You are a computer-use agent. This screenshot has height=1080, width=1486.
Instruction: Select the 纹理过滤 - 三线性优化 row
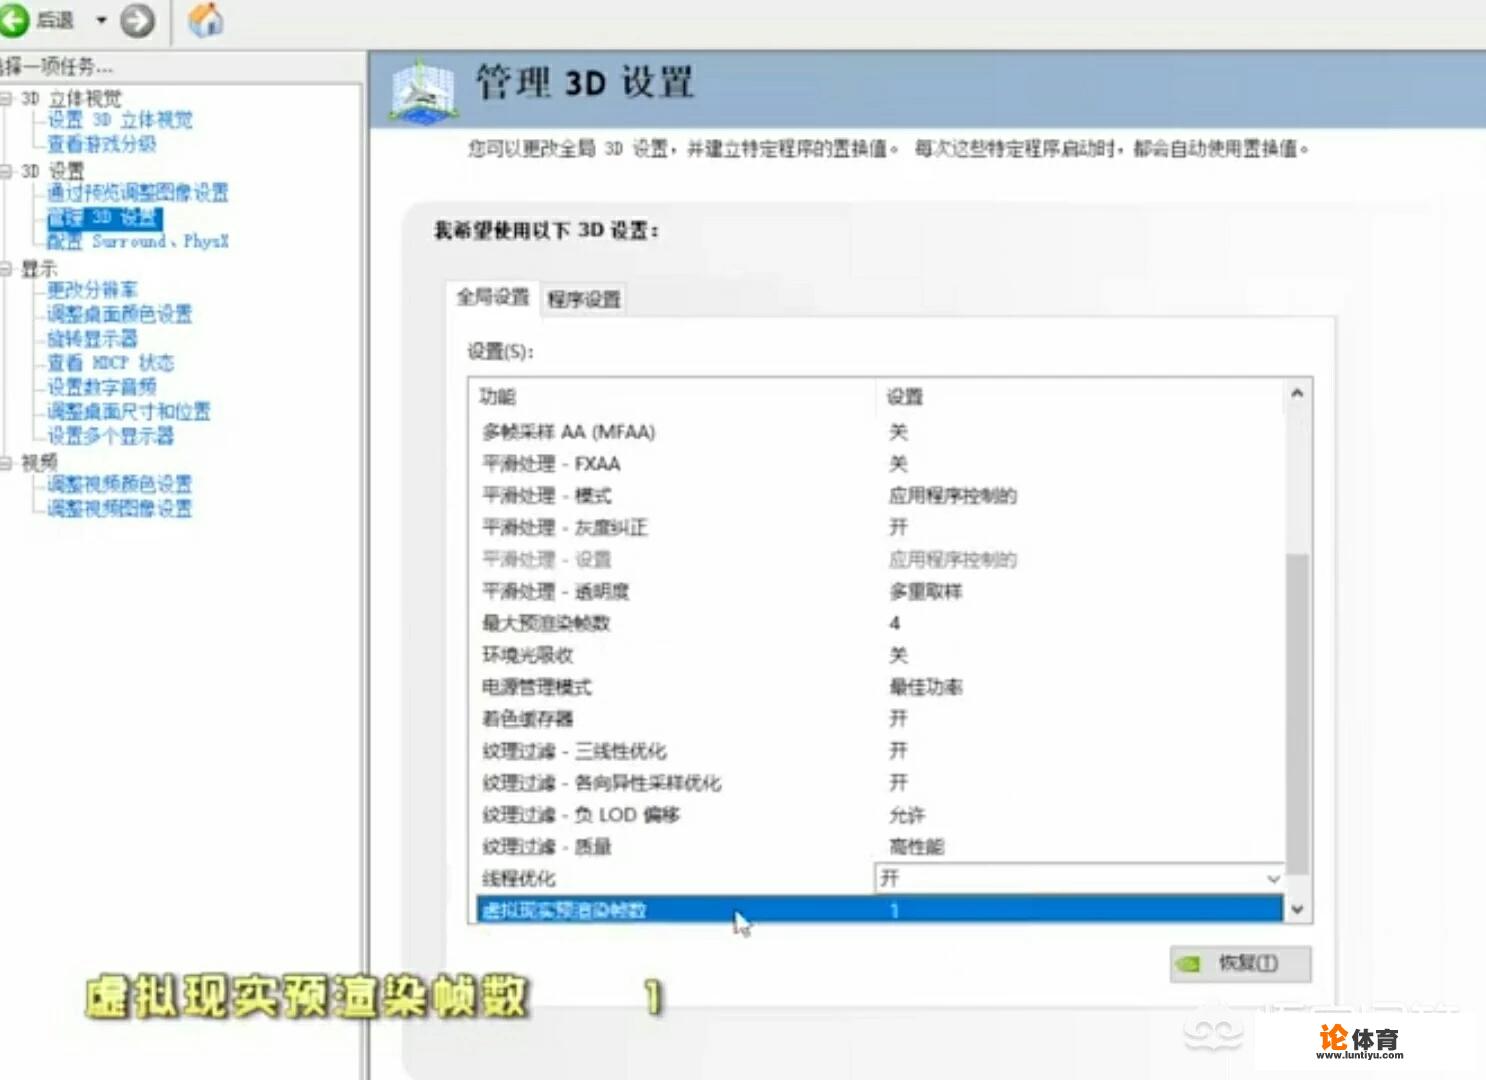coord(880,751)
